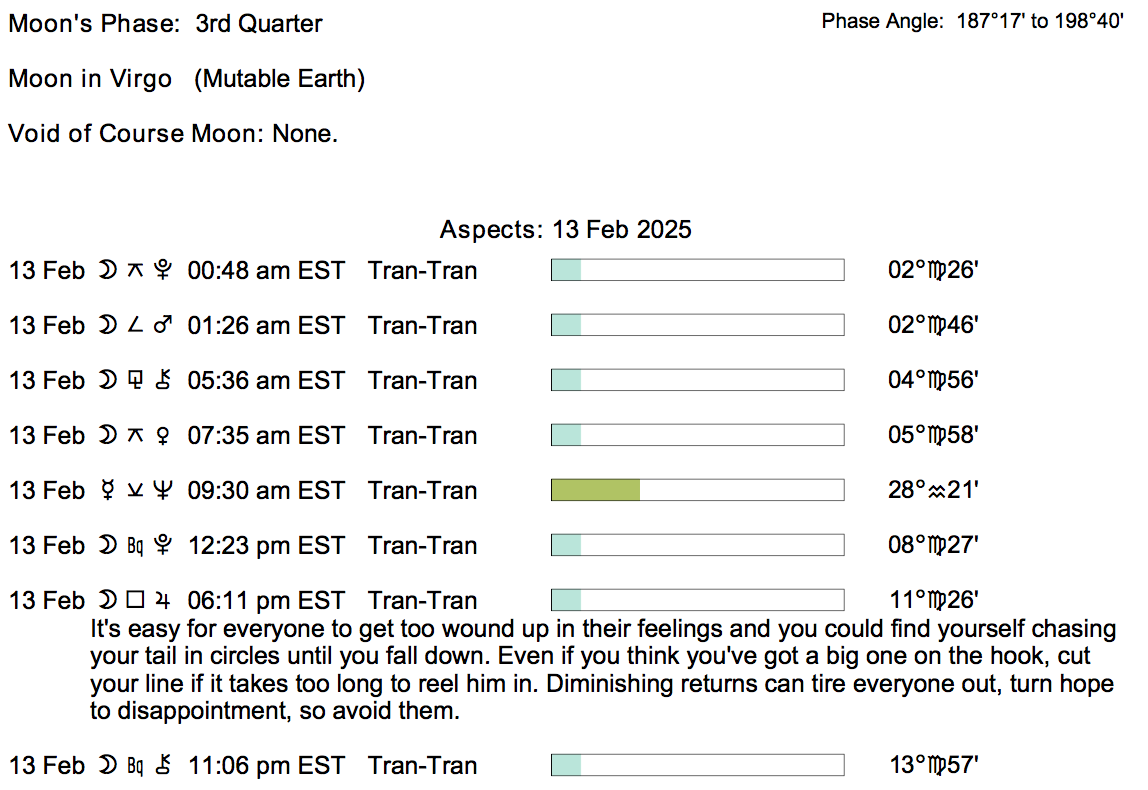Click the olive green Mercury-Neptune strength bar
The width and height of the screenshot is (1148, 790).
[596, 490]
